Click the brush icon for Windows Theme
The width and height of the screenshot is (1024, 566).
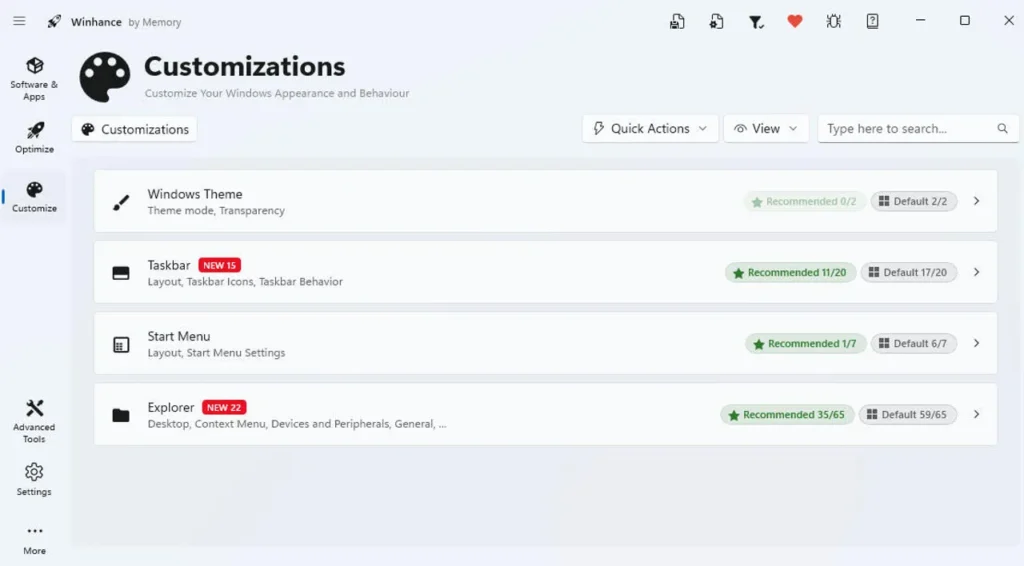click(x=121, y=202)
